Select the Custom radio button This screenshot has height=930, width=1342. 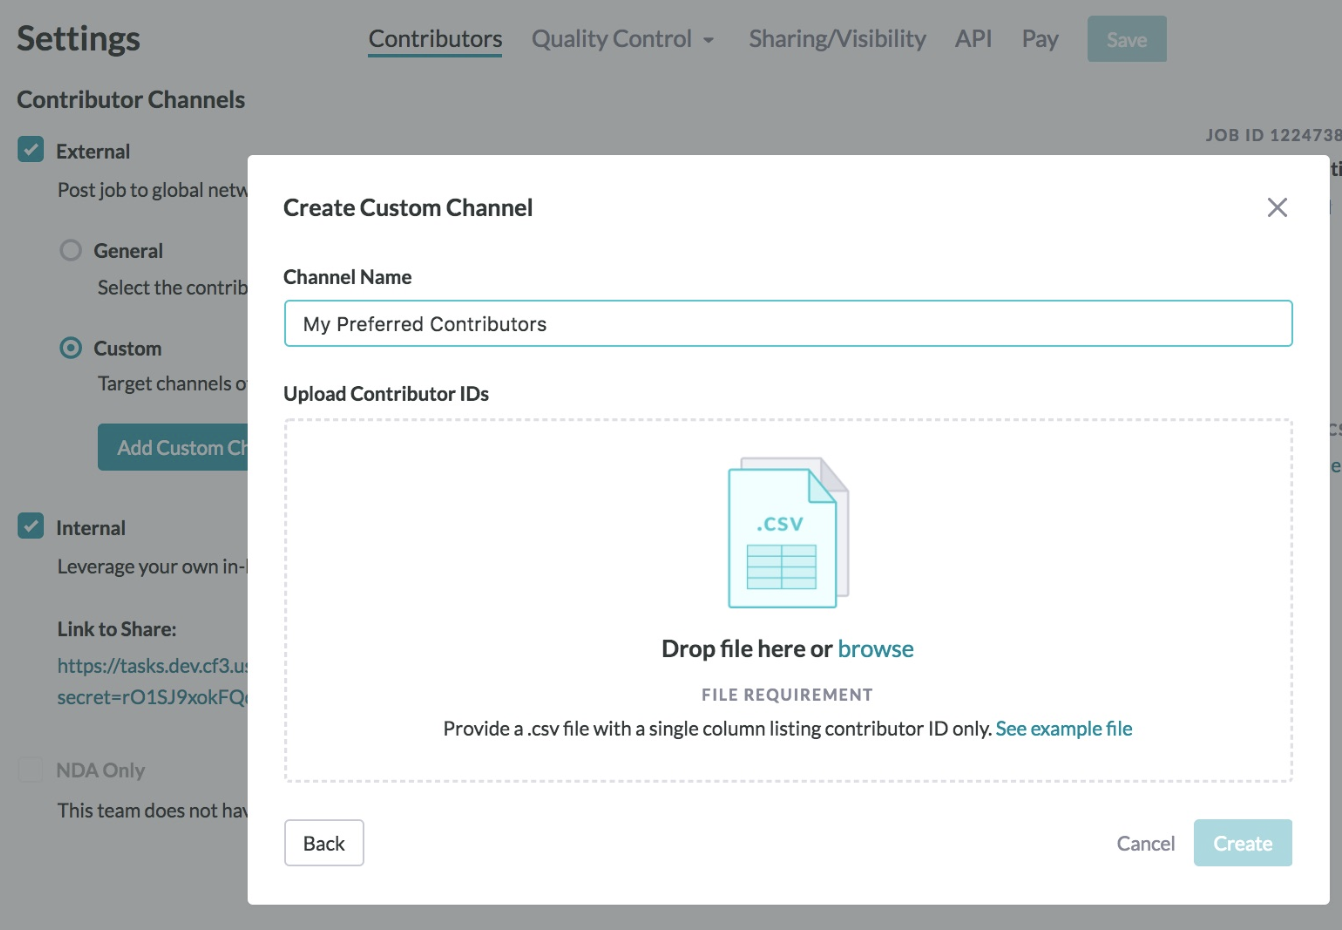(71, 348)
